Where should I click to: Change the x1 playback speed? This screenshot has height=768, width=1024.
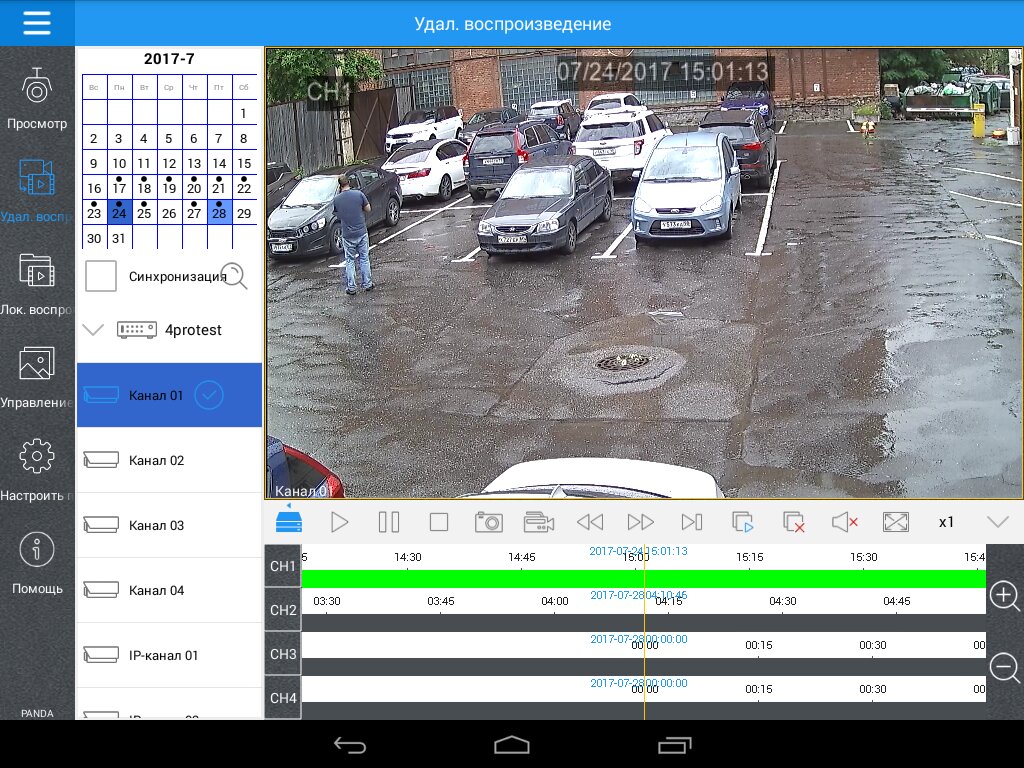[x=946, y=522]
